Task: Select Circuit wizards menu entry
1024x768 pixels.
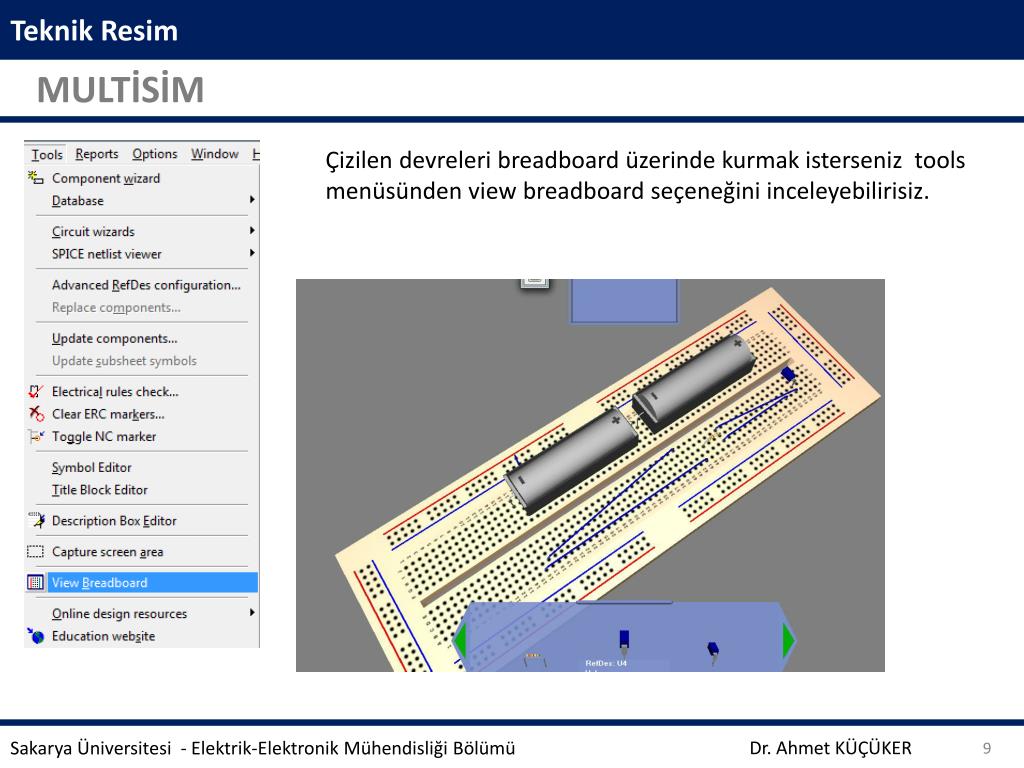Action: [x=93, y=231]
